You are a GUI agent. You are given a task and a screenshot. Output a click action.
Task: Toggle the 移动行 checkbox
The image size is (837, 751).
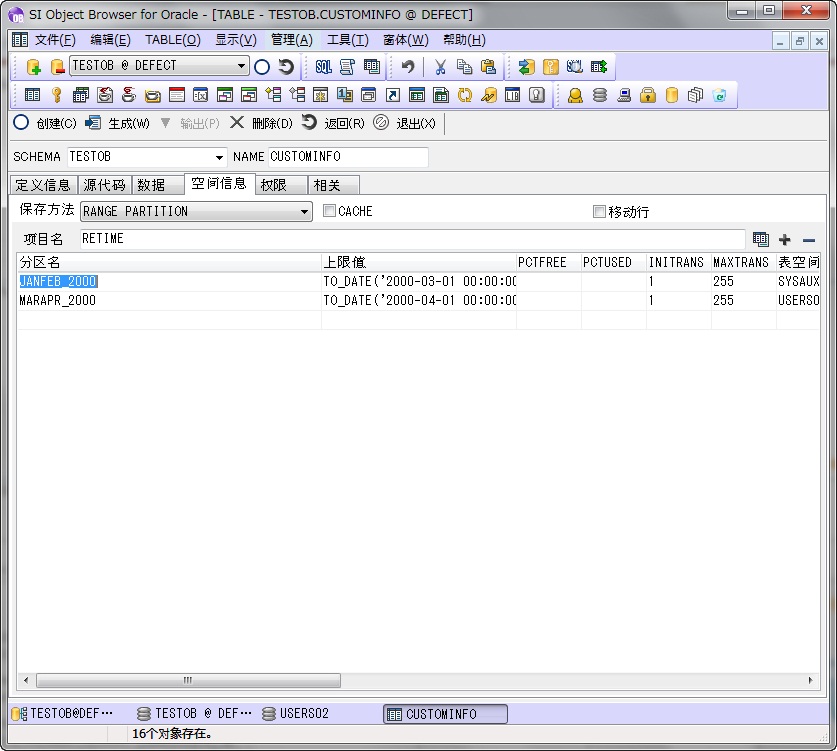coord(599,211)
